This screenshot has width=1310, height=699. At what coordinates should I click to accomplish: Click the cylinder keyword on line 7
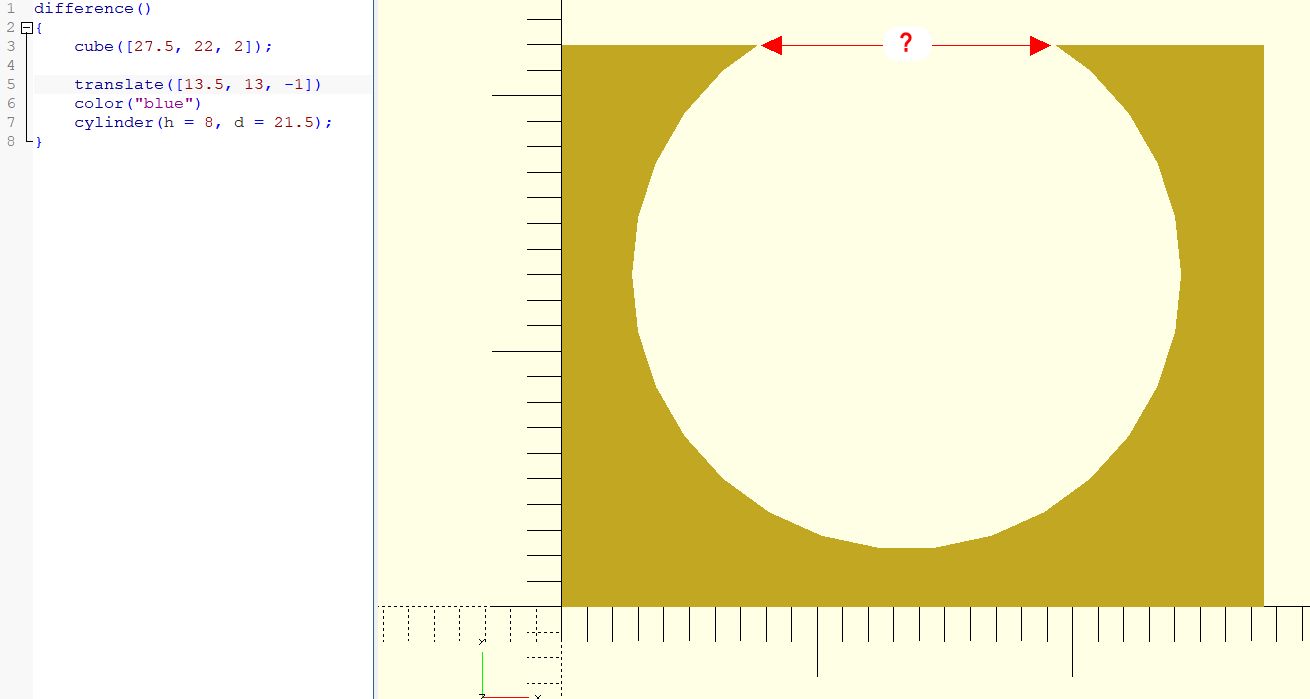[110, 123]
